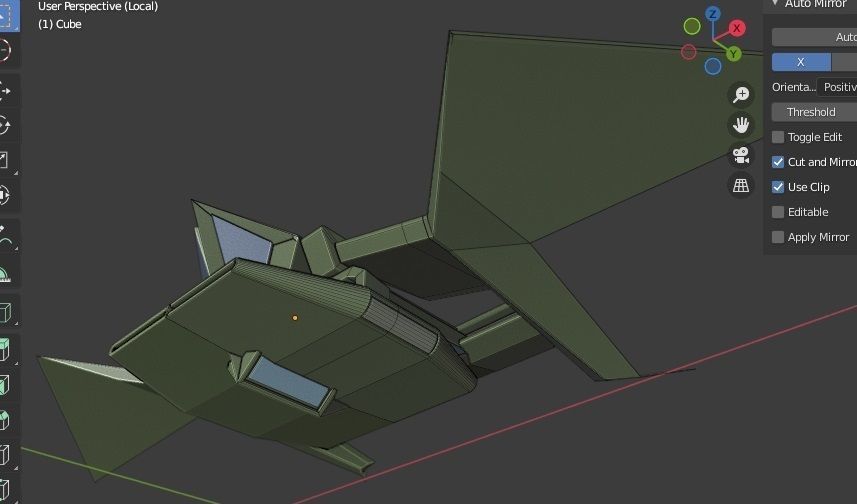Select the Select Box tool

click(8, 16)
